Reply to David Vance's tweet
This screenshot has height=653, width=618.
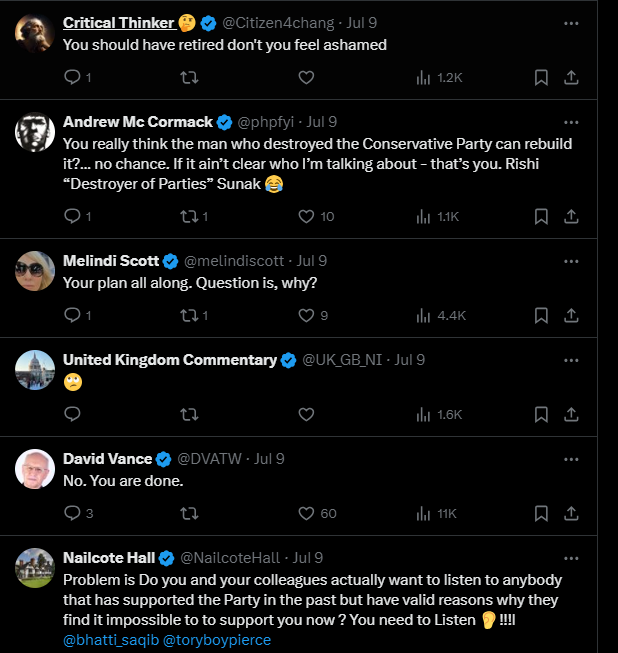coord(72,514)
